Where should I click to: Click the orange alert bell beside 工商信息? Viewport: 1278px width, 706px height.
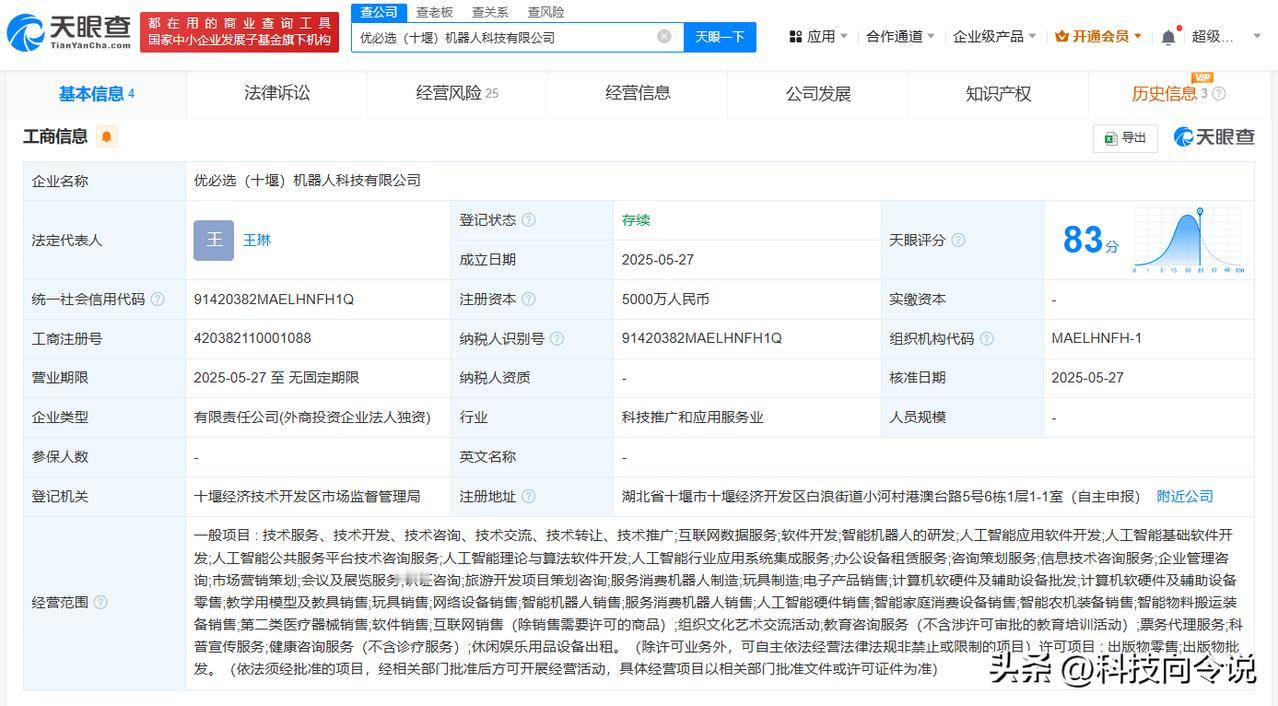pos(107,137)
